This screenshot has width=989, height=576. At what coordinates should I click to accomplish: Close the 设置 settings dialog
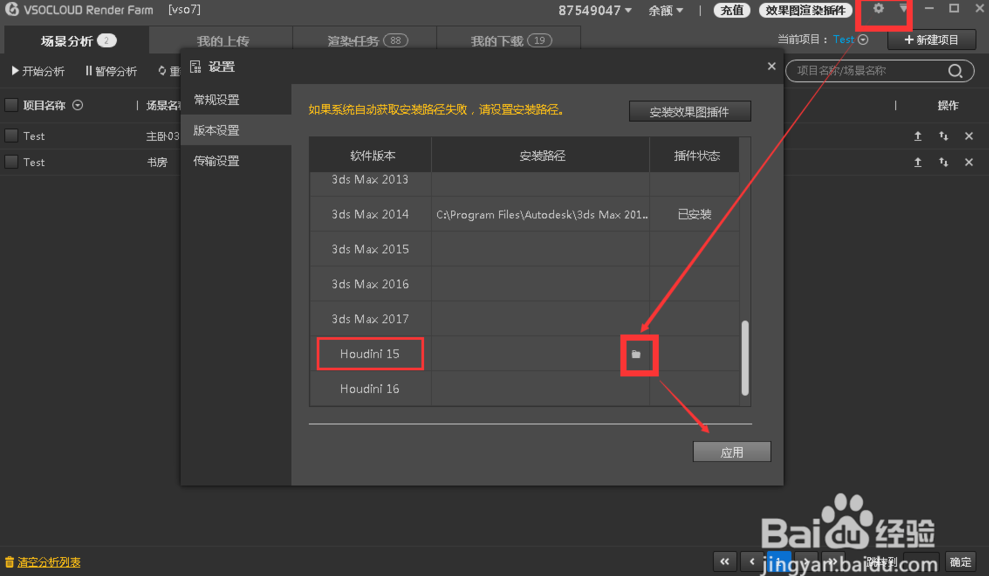click(x=771, y=66)
